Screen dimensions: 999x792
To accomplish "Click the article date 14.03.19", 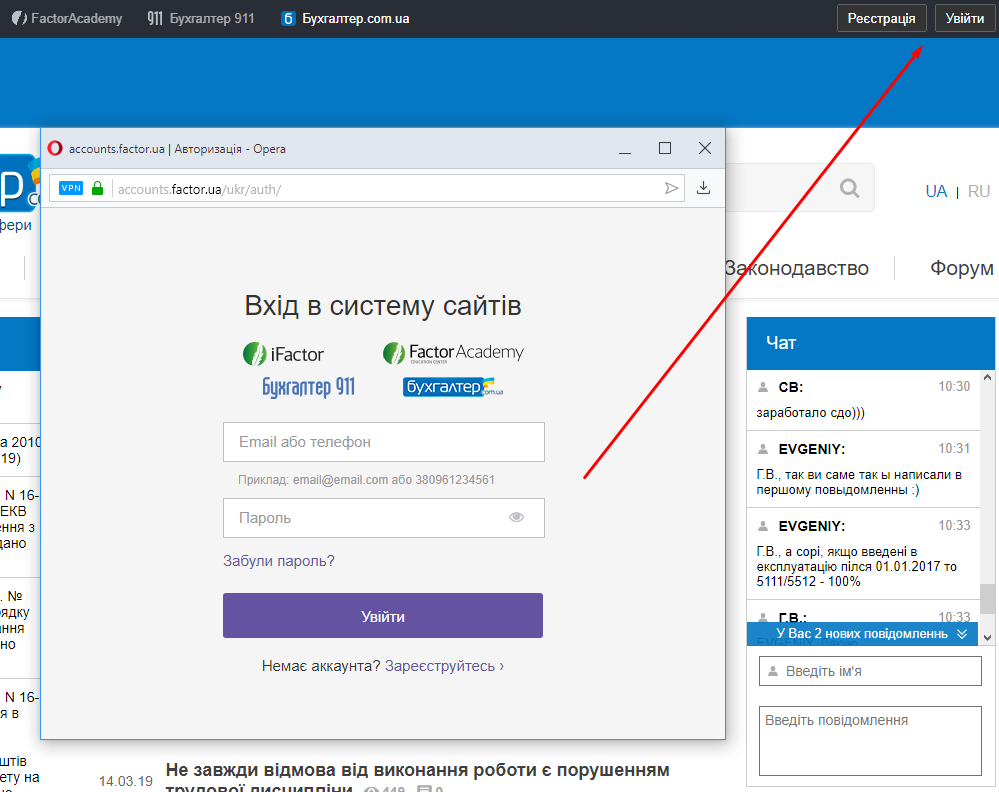I will coord(126,781).
